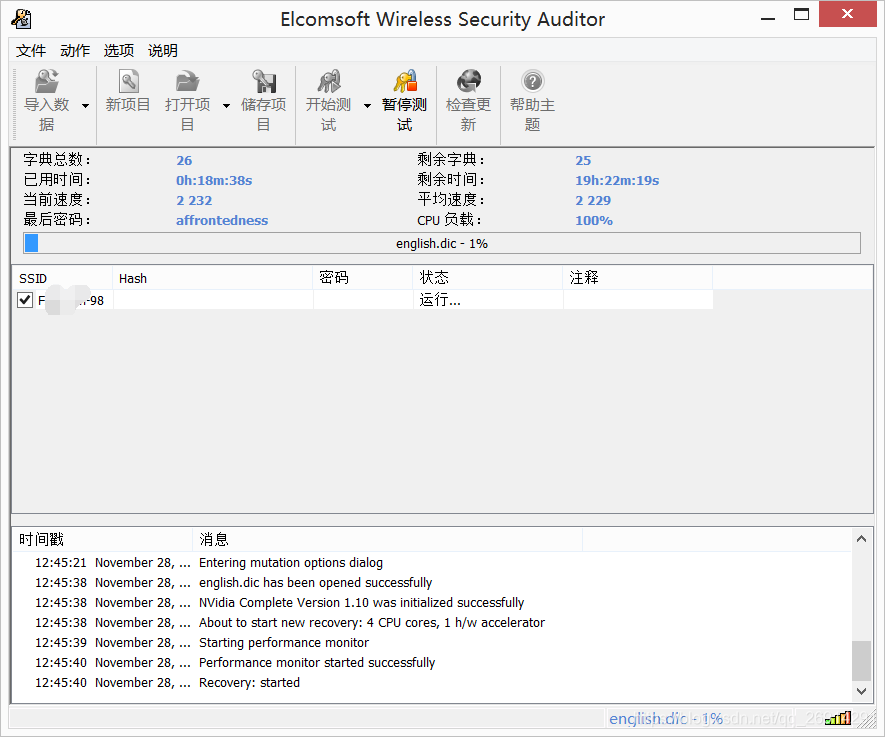The height and width of the screenshot is (737, 885).
Task: Select log entry 'Recovery: started'
Action: tap(249, 683)
